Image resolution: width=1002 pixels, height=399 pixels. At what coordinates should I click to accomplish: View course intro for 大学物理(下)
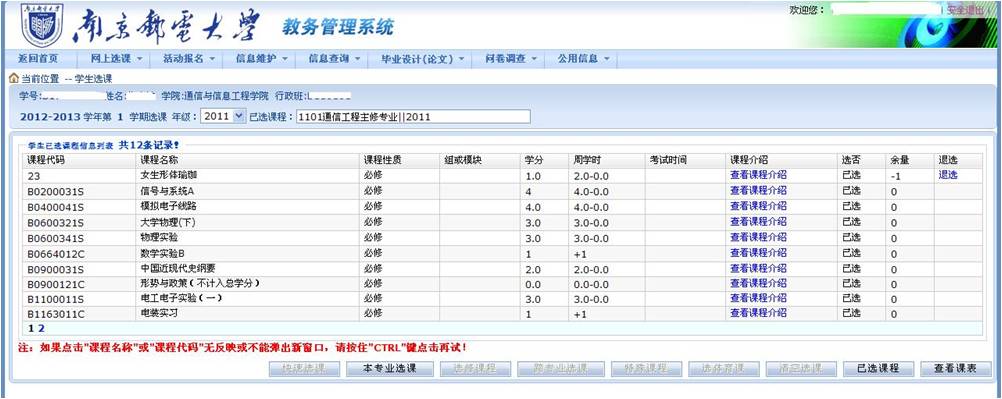758,221
